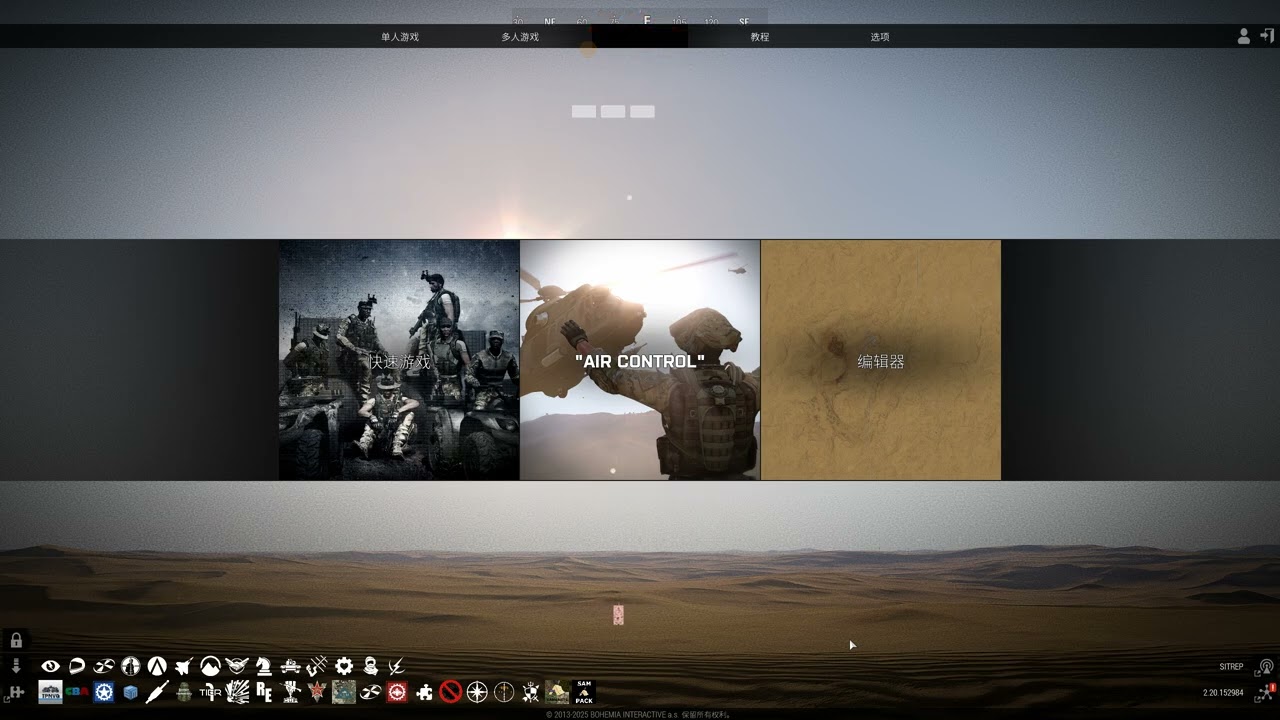Screen dimensions: 1280x720
Task: Click the Zeus eye DLC icon
Action: [x=50, y=666]
